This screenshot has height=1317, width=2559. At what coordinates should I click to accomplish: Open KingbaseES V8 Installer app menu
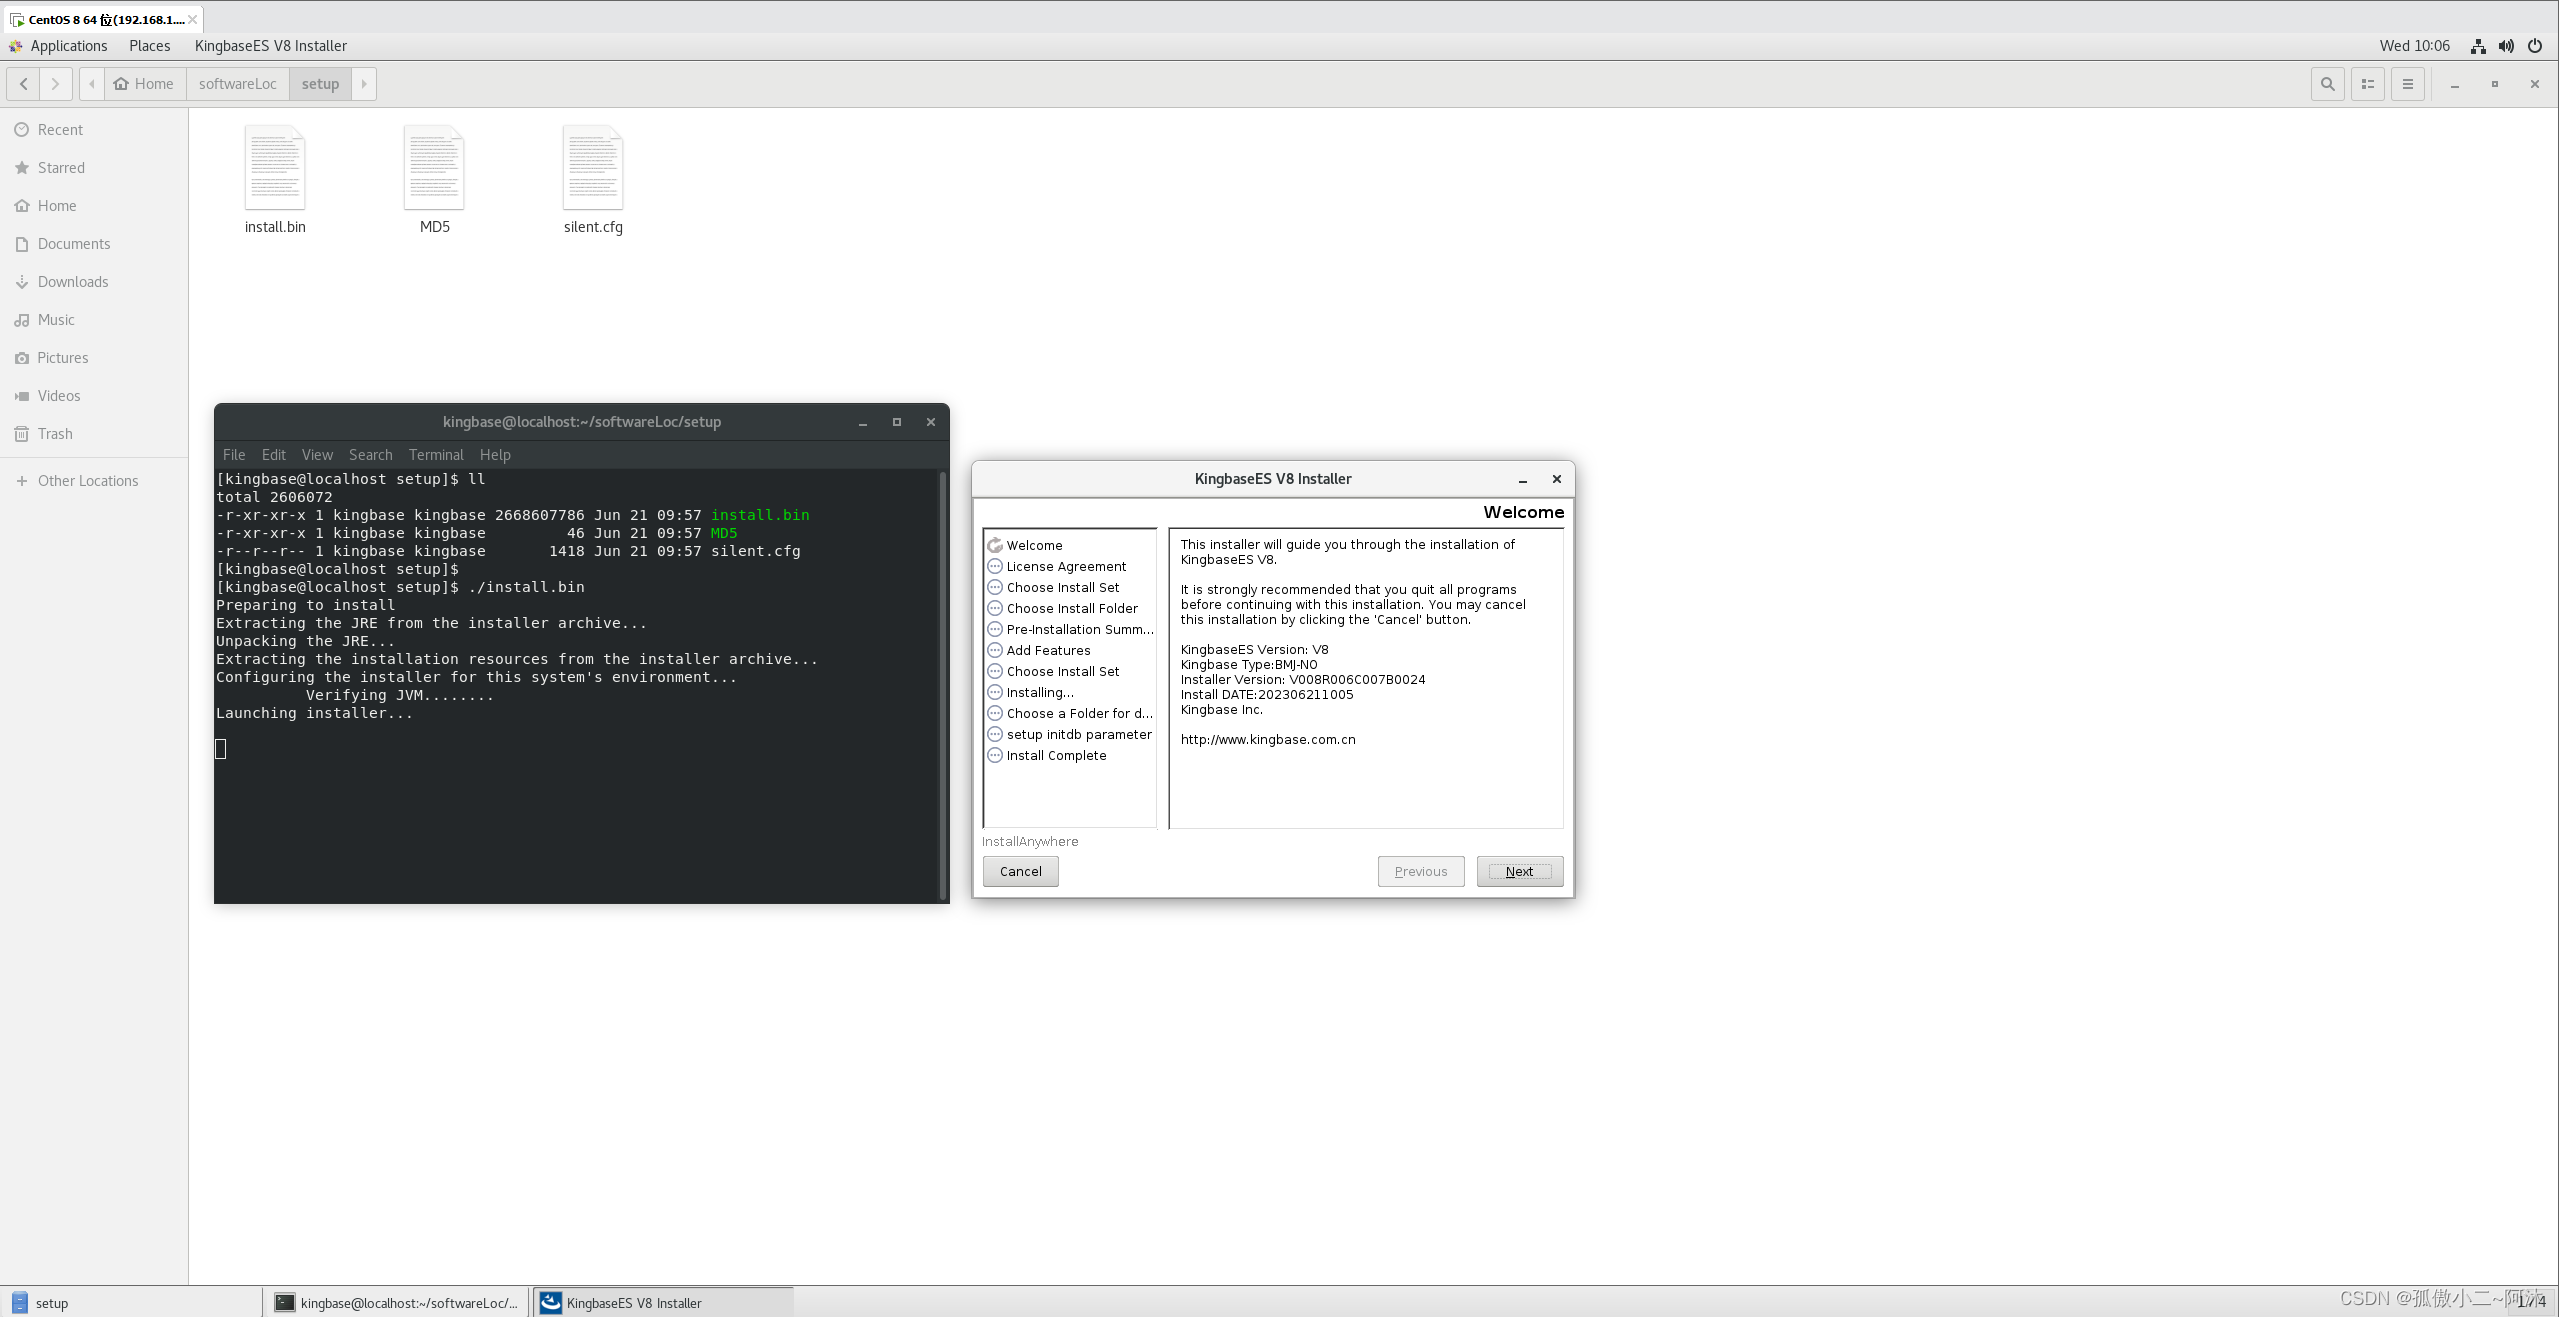270,46
